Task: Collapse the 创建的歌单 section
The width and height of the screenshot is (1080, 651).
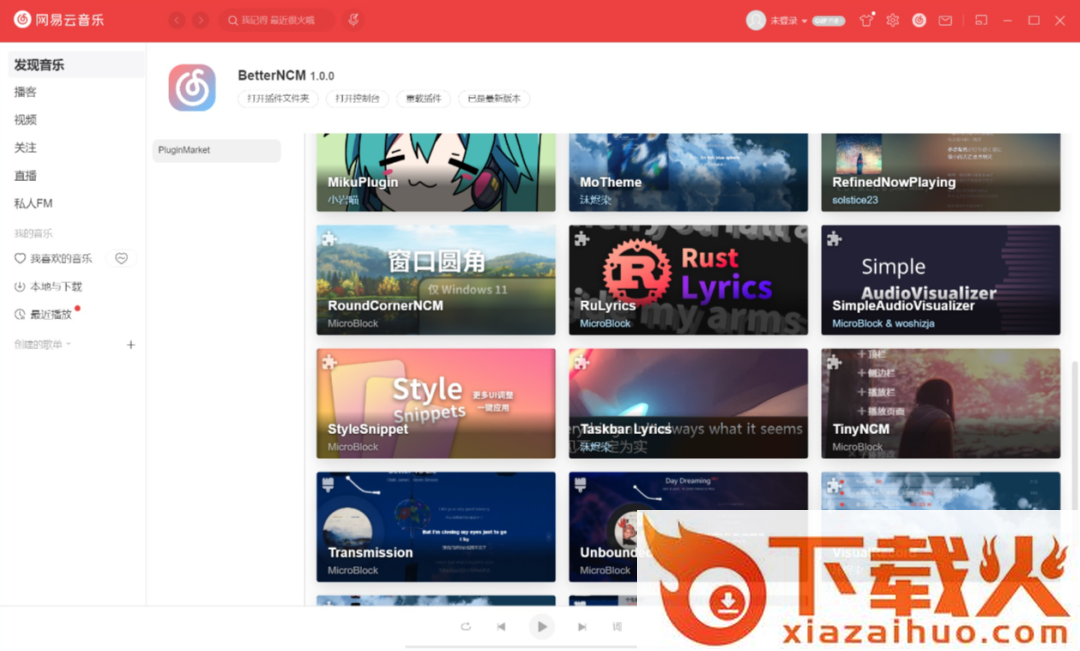Action: point(42,344)
